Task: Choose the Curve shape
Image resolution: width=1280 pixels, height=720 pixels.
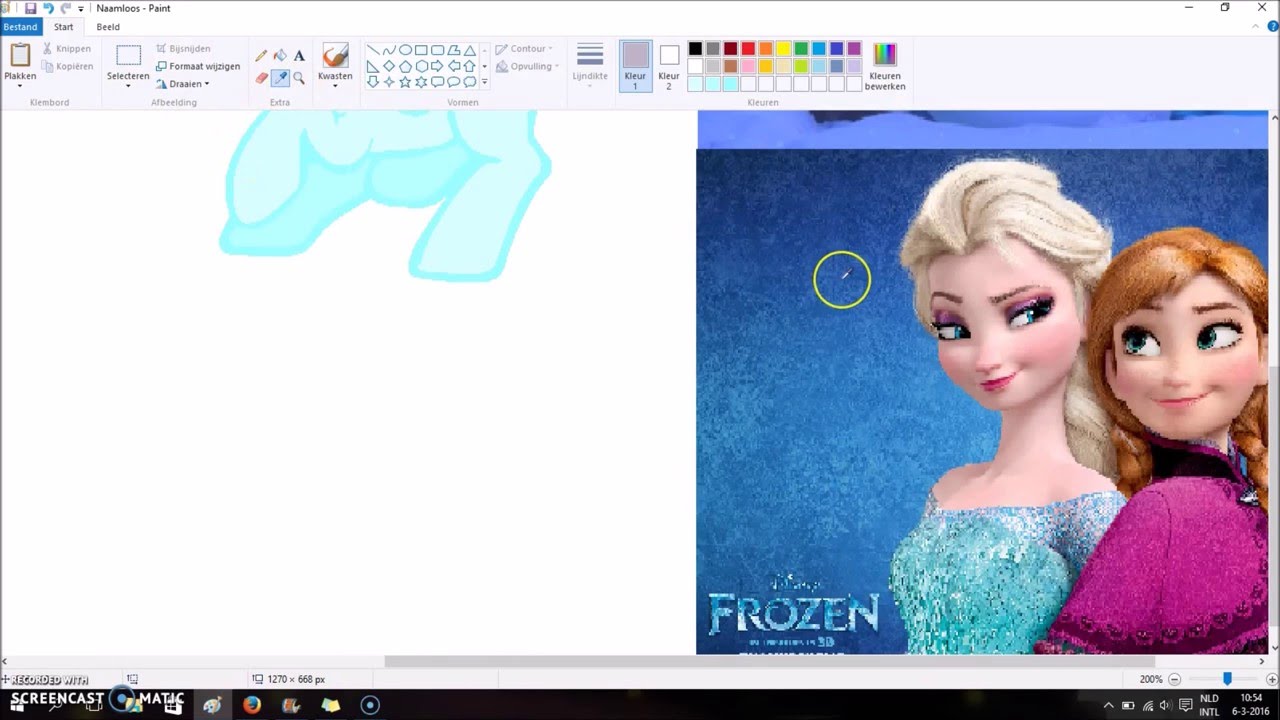Action: (x=389, y=50)
